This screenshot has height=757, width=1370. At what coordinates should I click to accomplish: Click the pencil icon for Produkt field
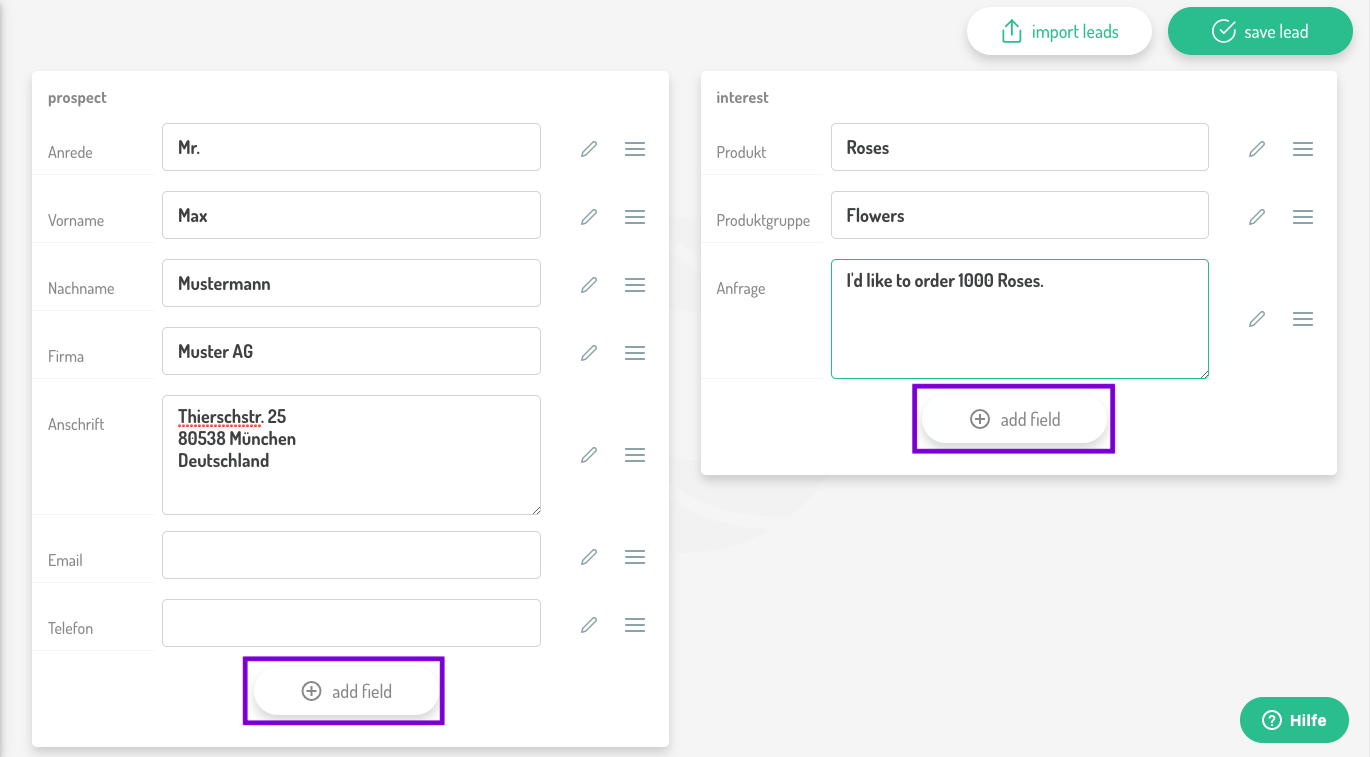point(1257,149)
